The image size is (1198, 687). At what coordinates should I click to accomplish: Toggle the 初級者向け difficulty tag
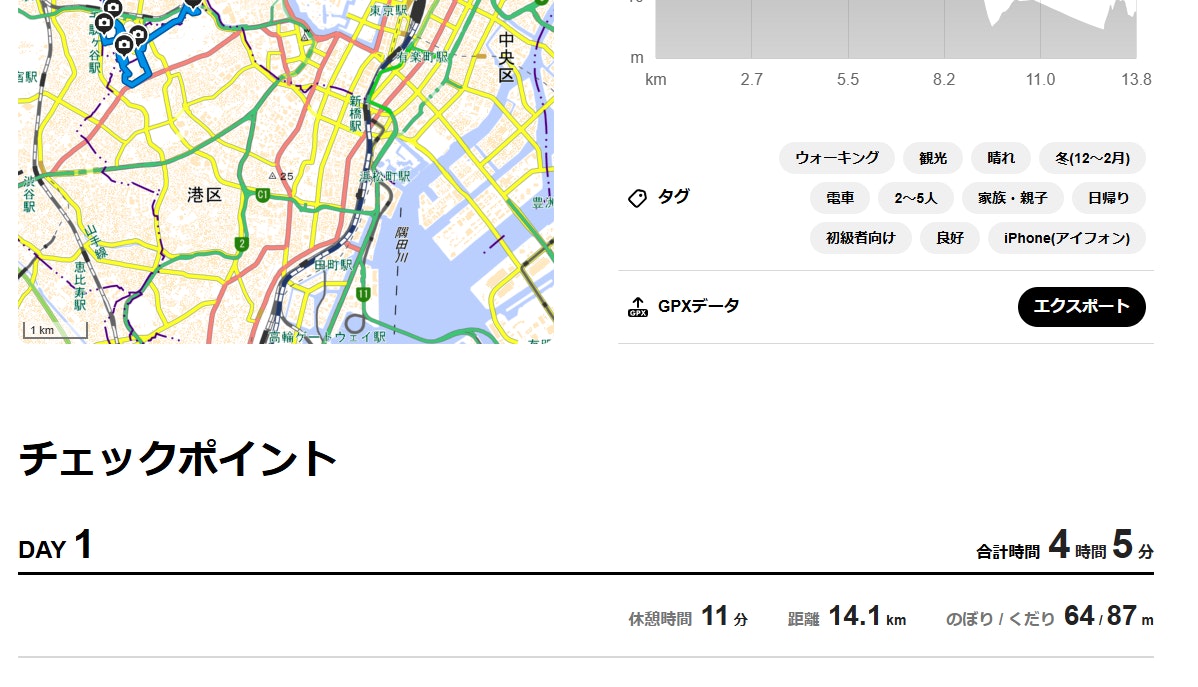[x=860, y=238]
